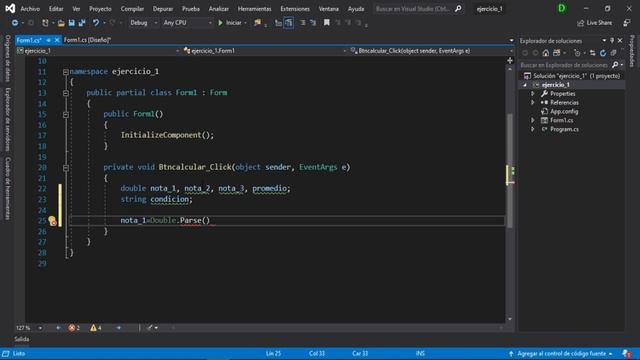Save the current file with disk icon
640x360 pixels.
[x=71, y=23]
